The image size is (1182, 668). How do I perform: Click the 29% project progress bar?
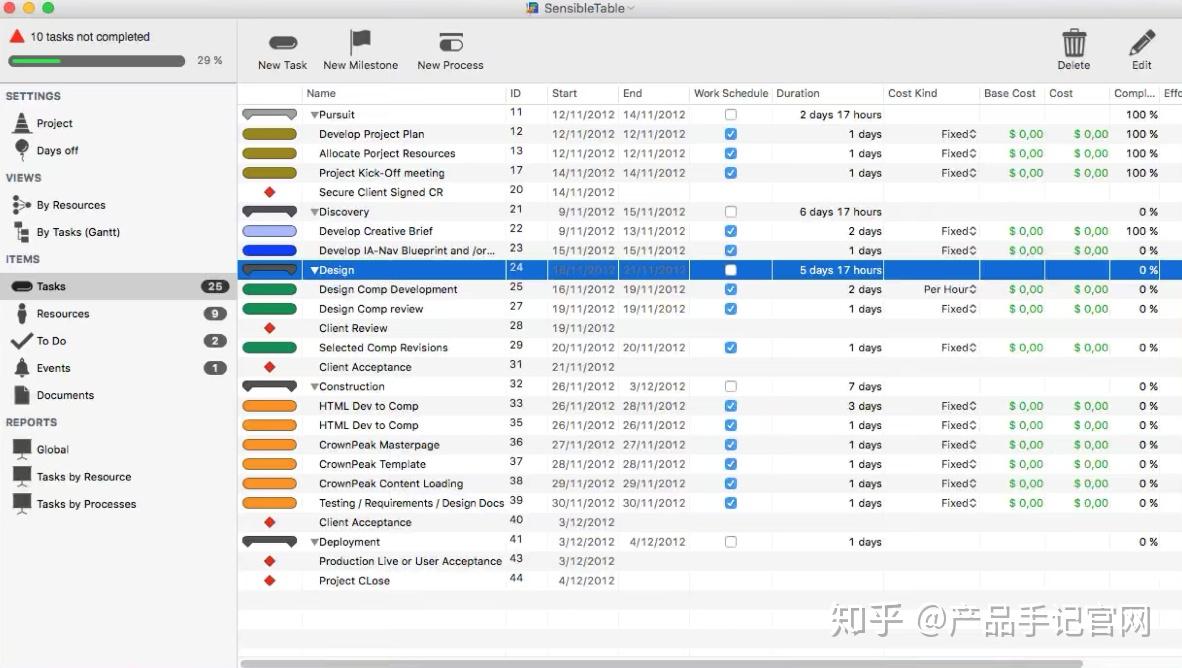(95, 60)
